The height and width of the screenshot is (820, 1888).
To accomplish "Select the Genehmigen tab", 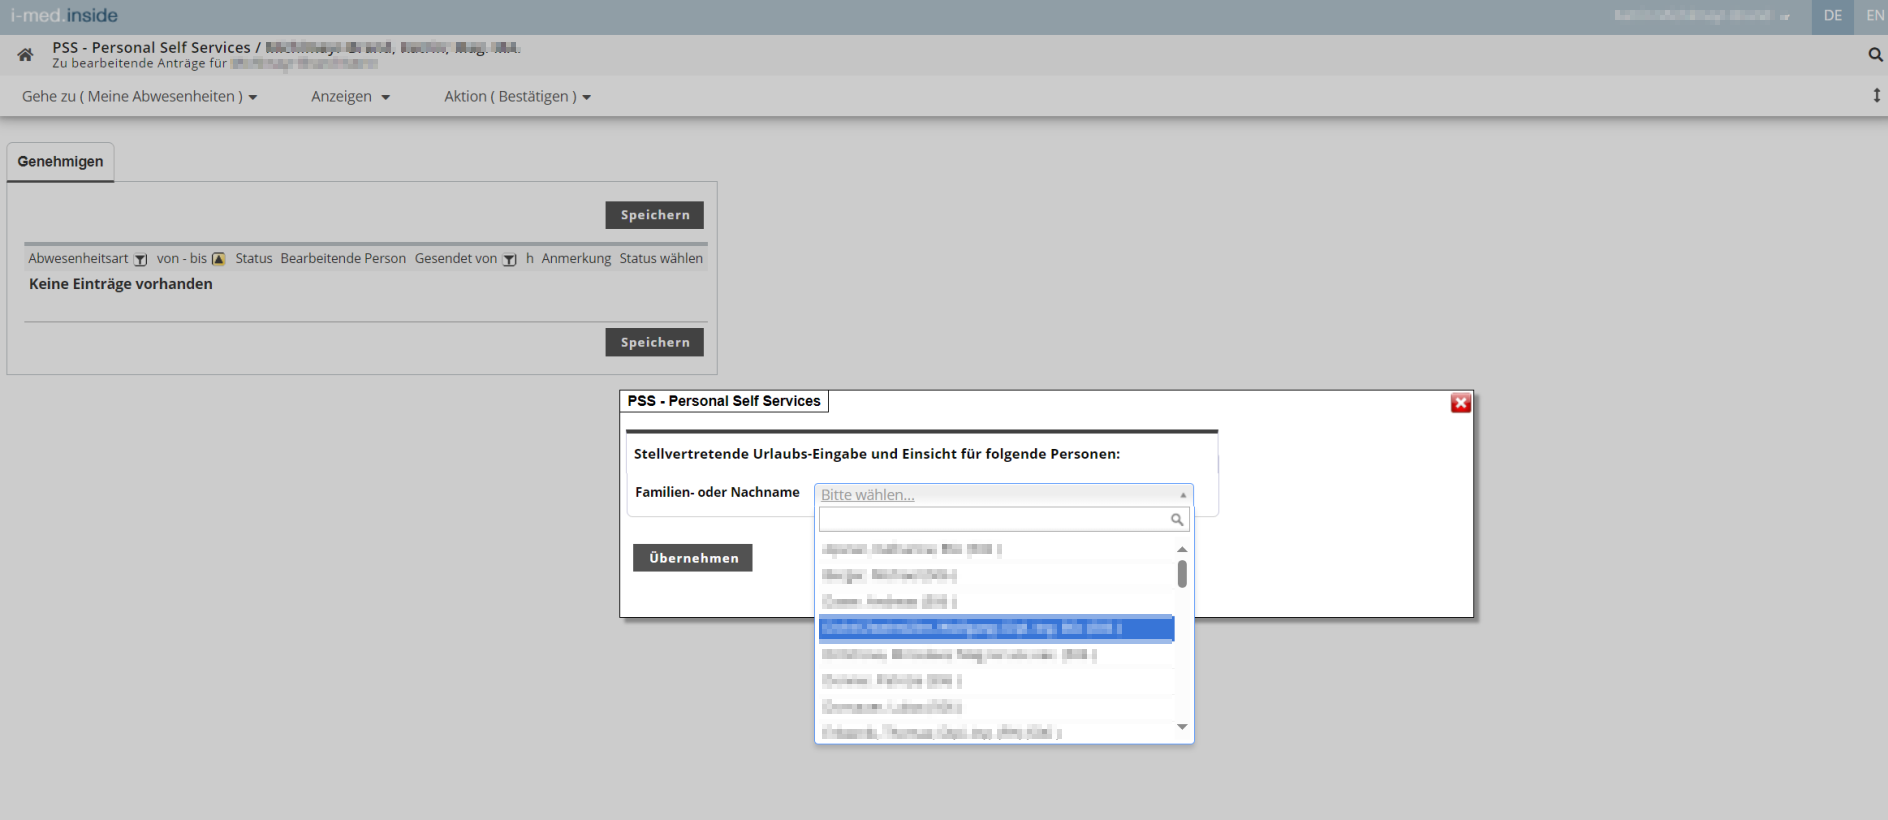I will click(60, 162).
